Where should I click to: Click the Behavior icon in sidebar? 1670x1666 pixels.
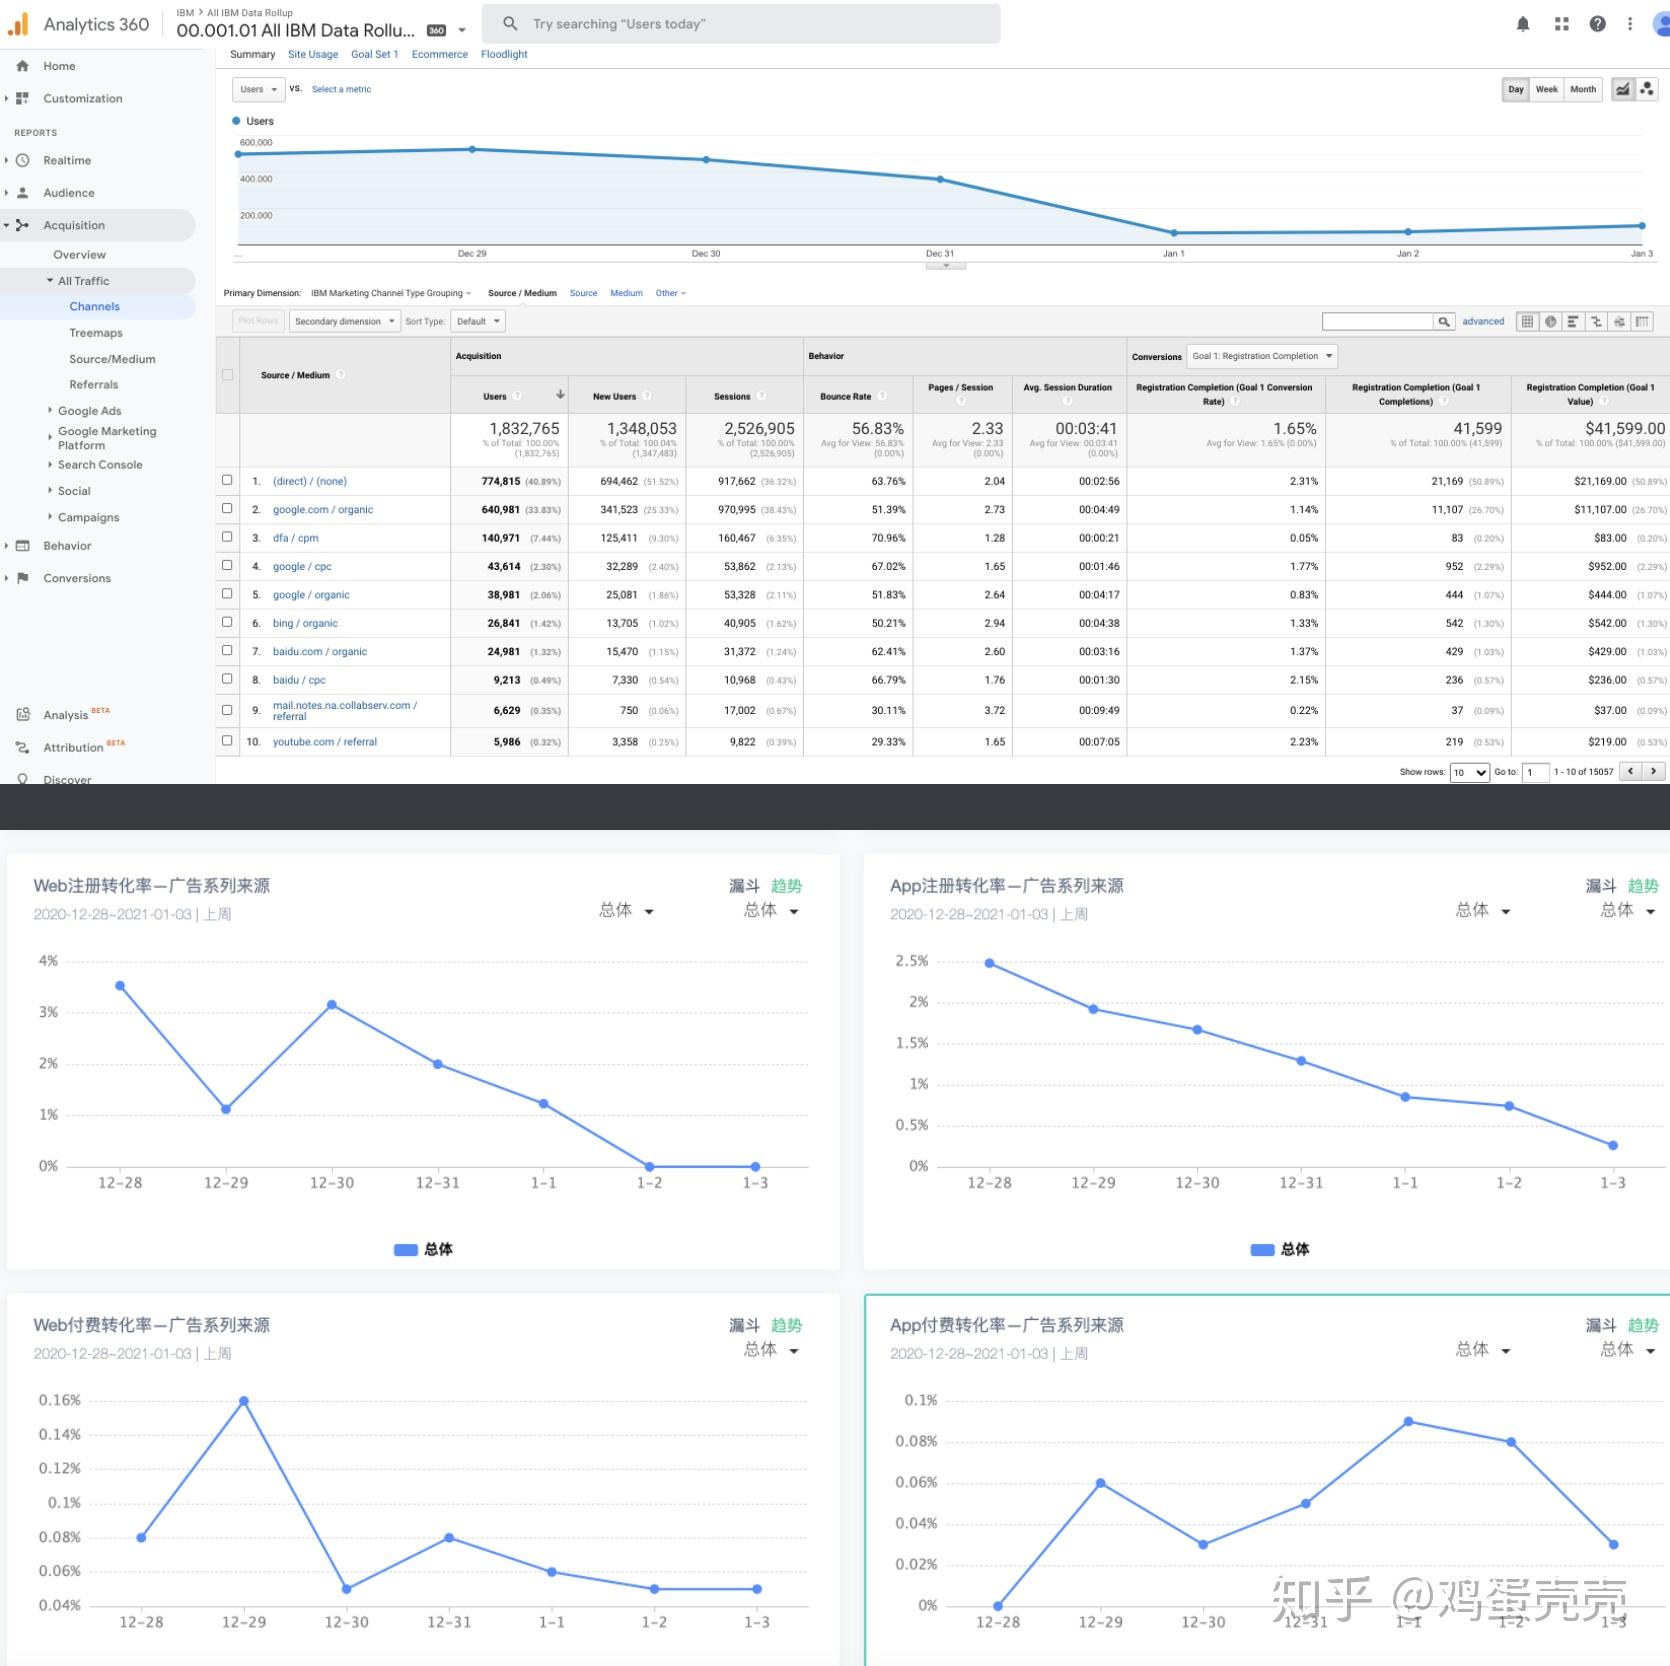22,546
